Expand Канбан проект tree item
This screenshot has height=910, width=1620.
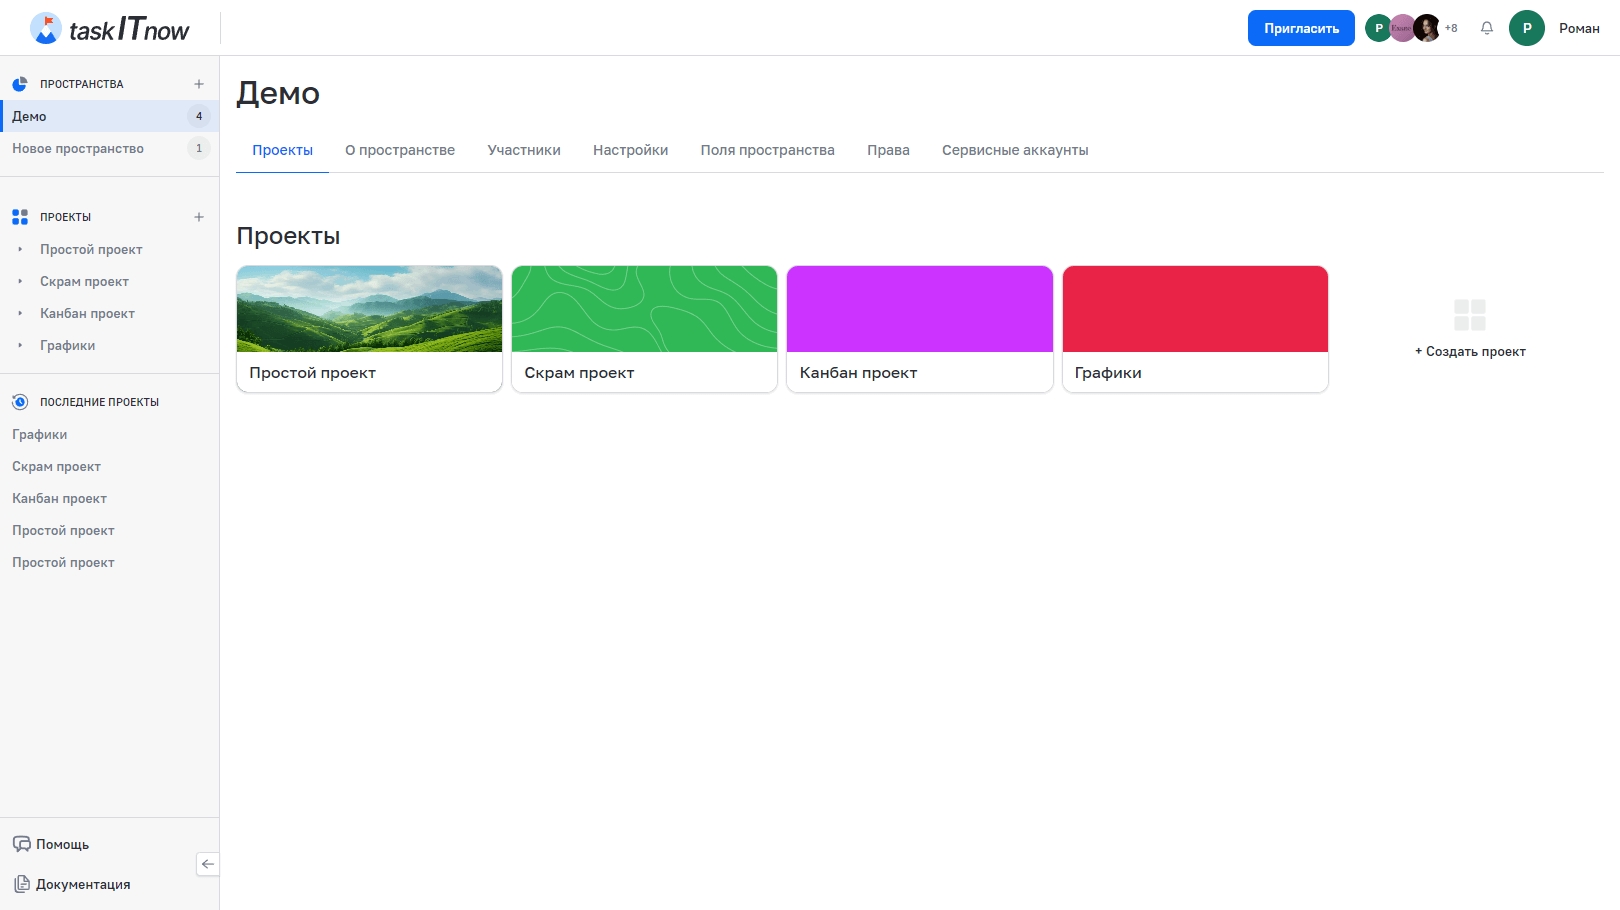pos(20,313)
